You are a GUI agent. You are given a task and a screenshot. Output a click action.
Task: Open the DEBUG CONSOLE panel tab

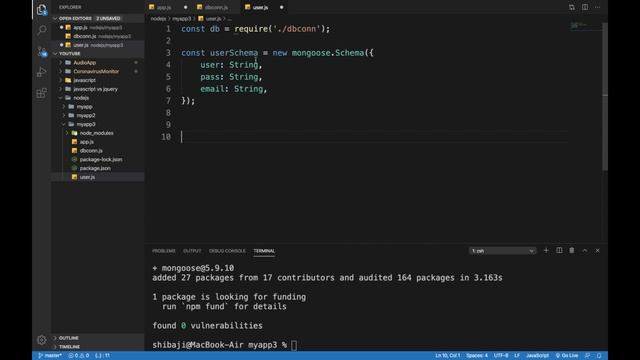(x=227, y=251)
